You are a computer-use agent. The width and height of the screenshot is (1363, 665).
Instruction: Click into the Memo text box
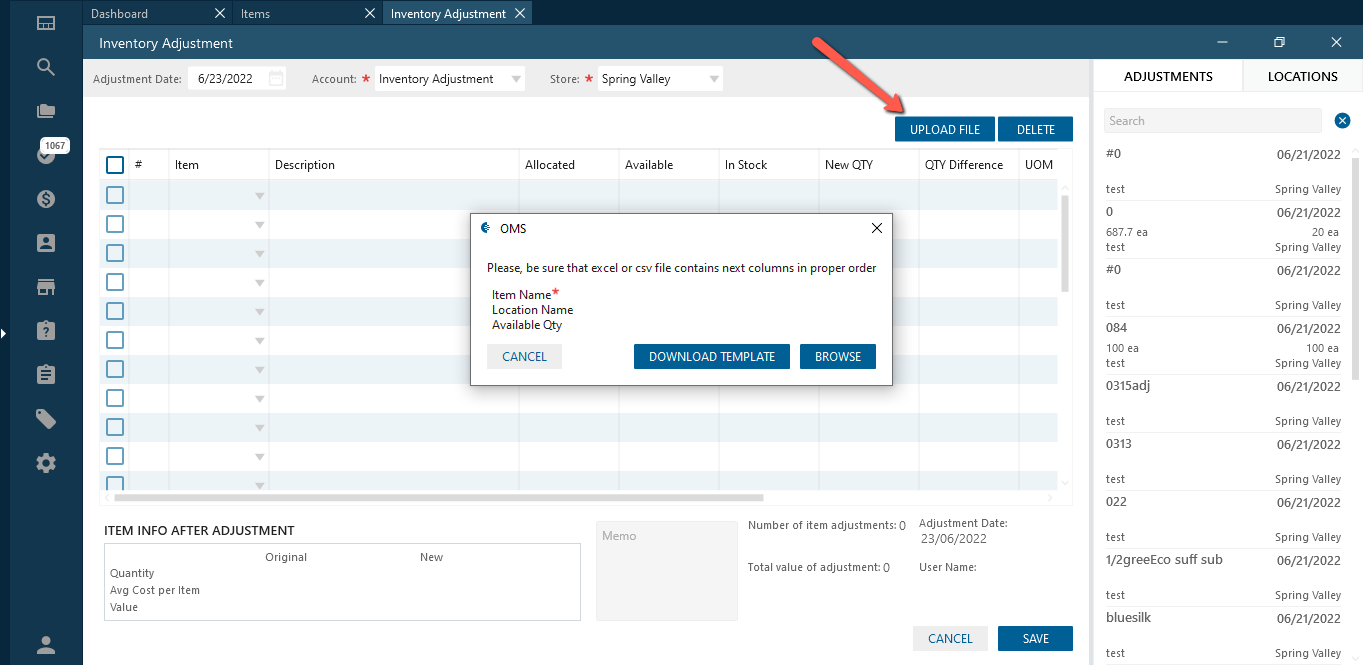point(666,570)
